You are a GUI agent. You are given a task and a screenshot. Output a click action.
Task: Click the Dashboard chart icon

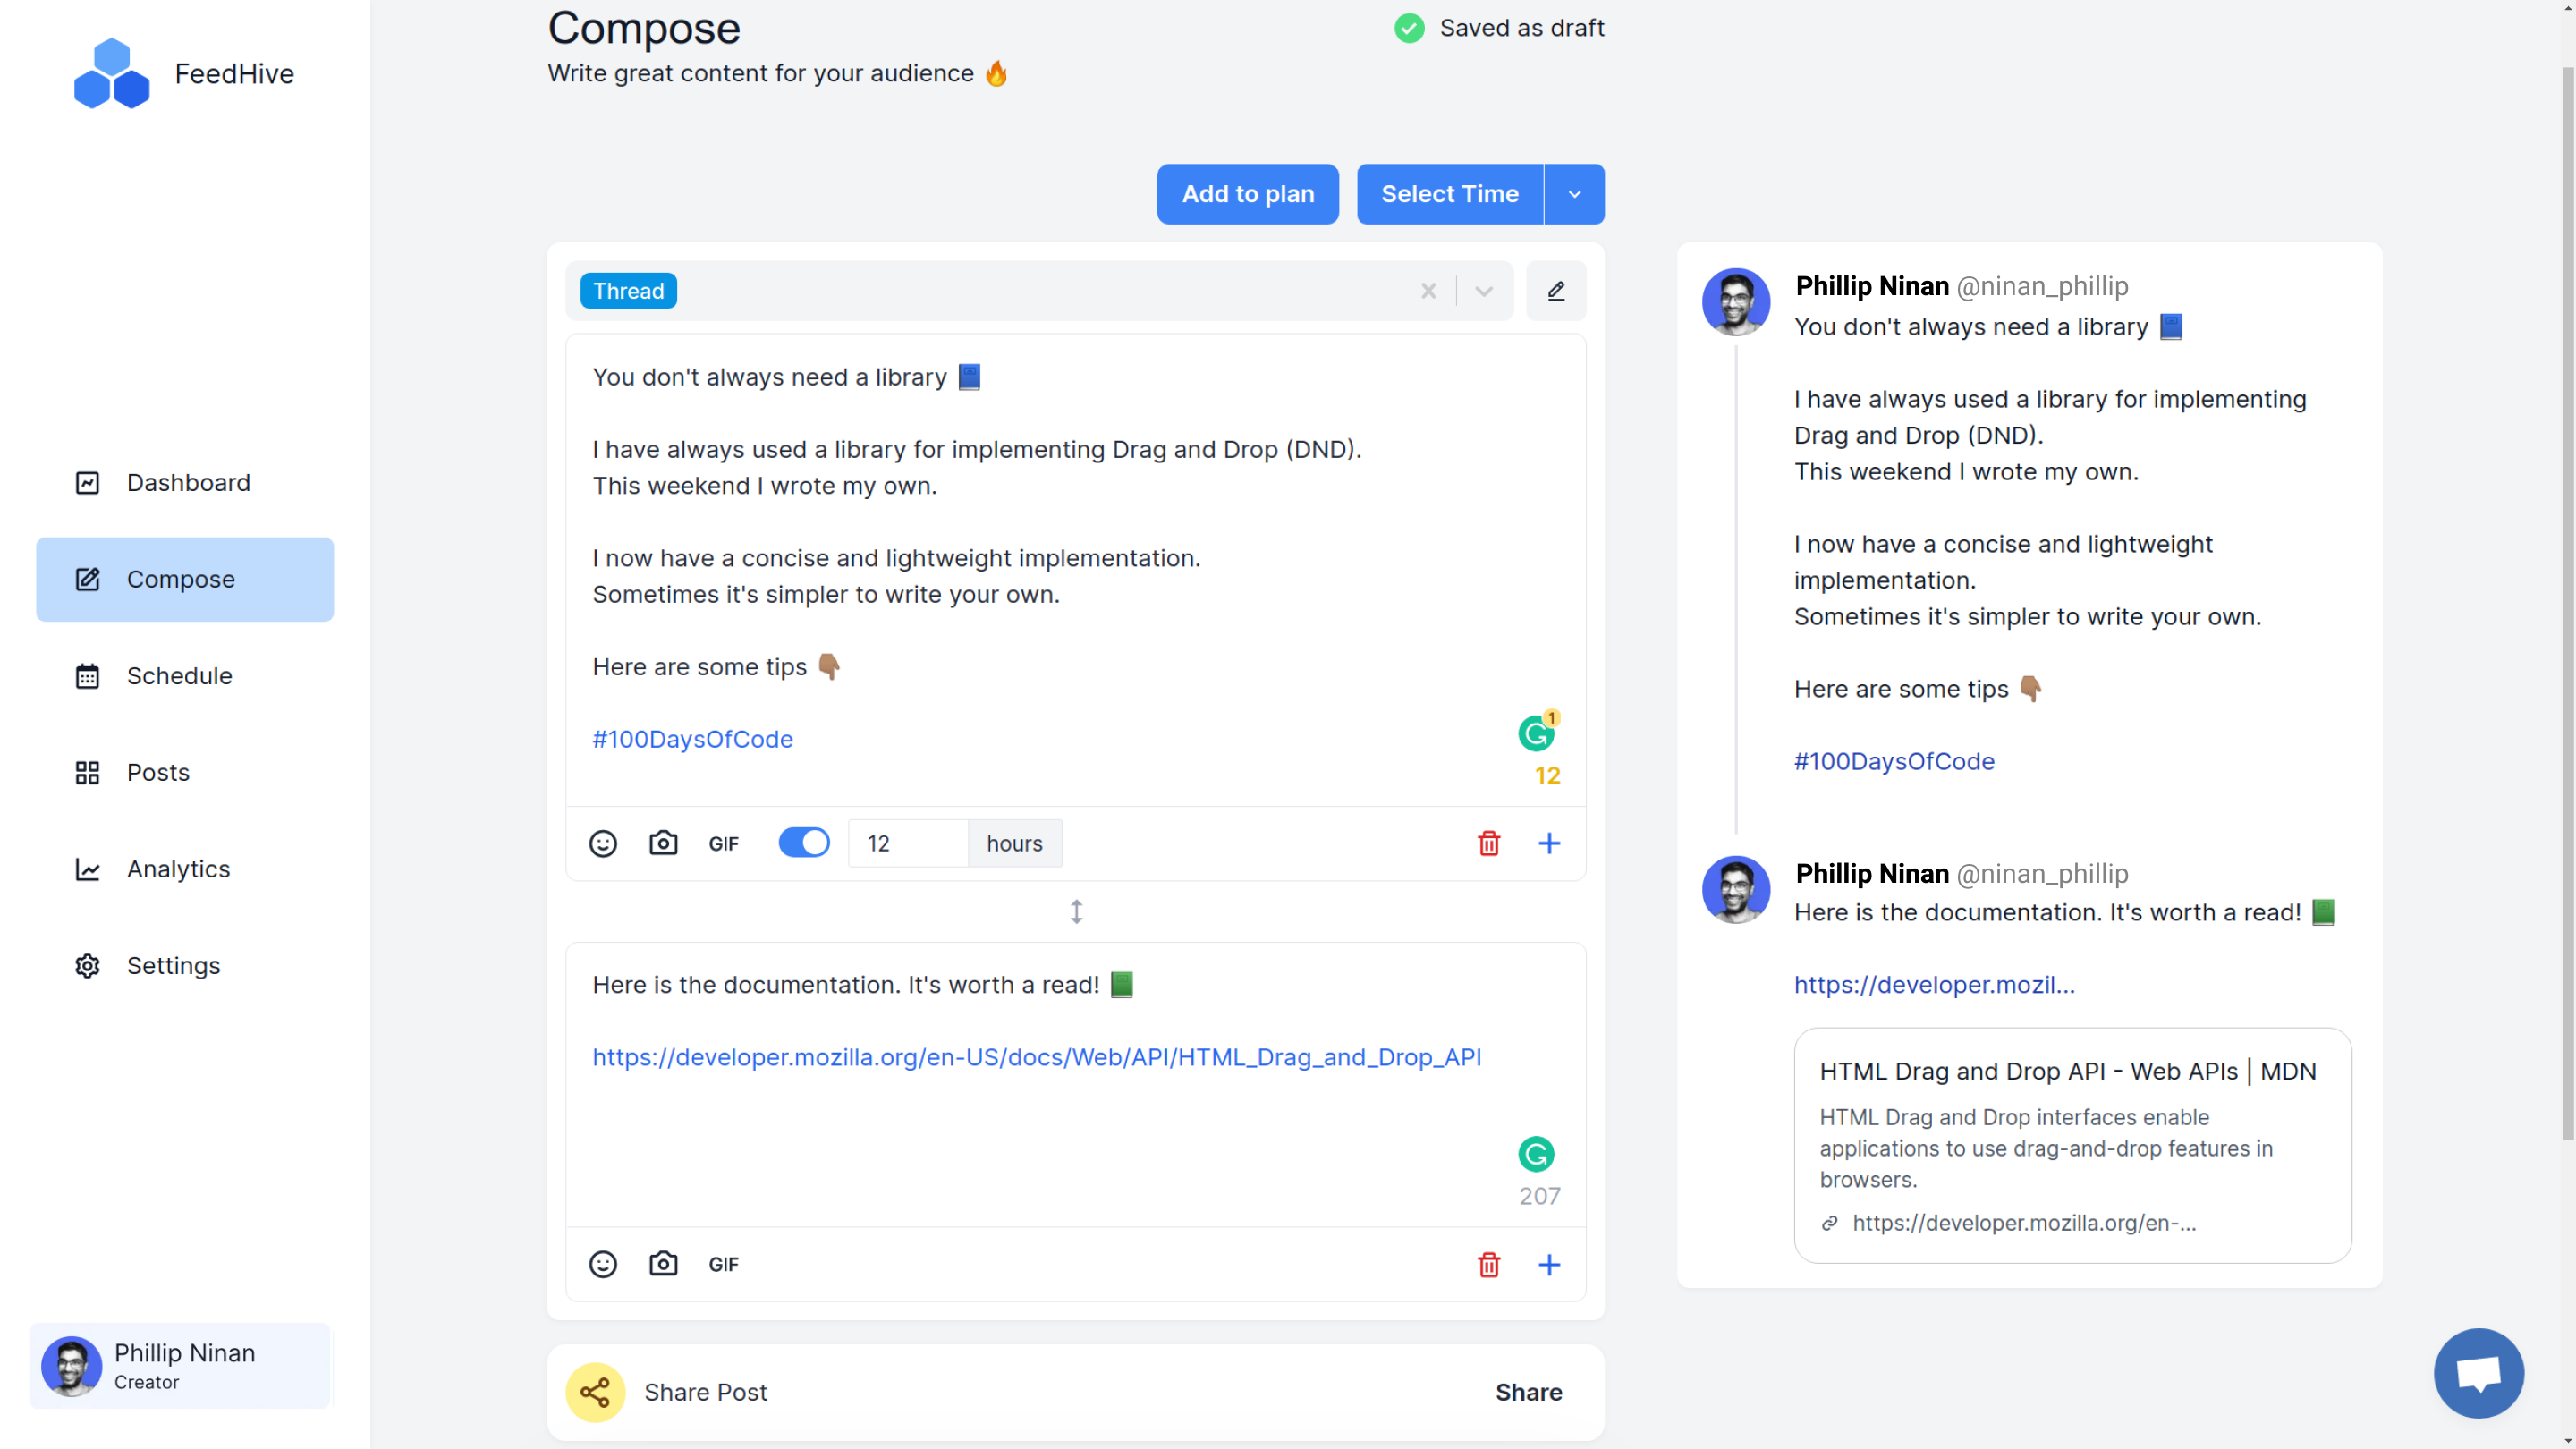click(88, 483)
